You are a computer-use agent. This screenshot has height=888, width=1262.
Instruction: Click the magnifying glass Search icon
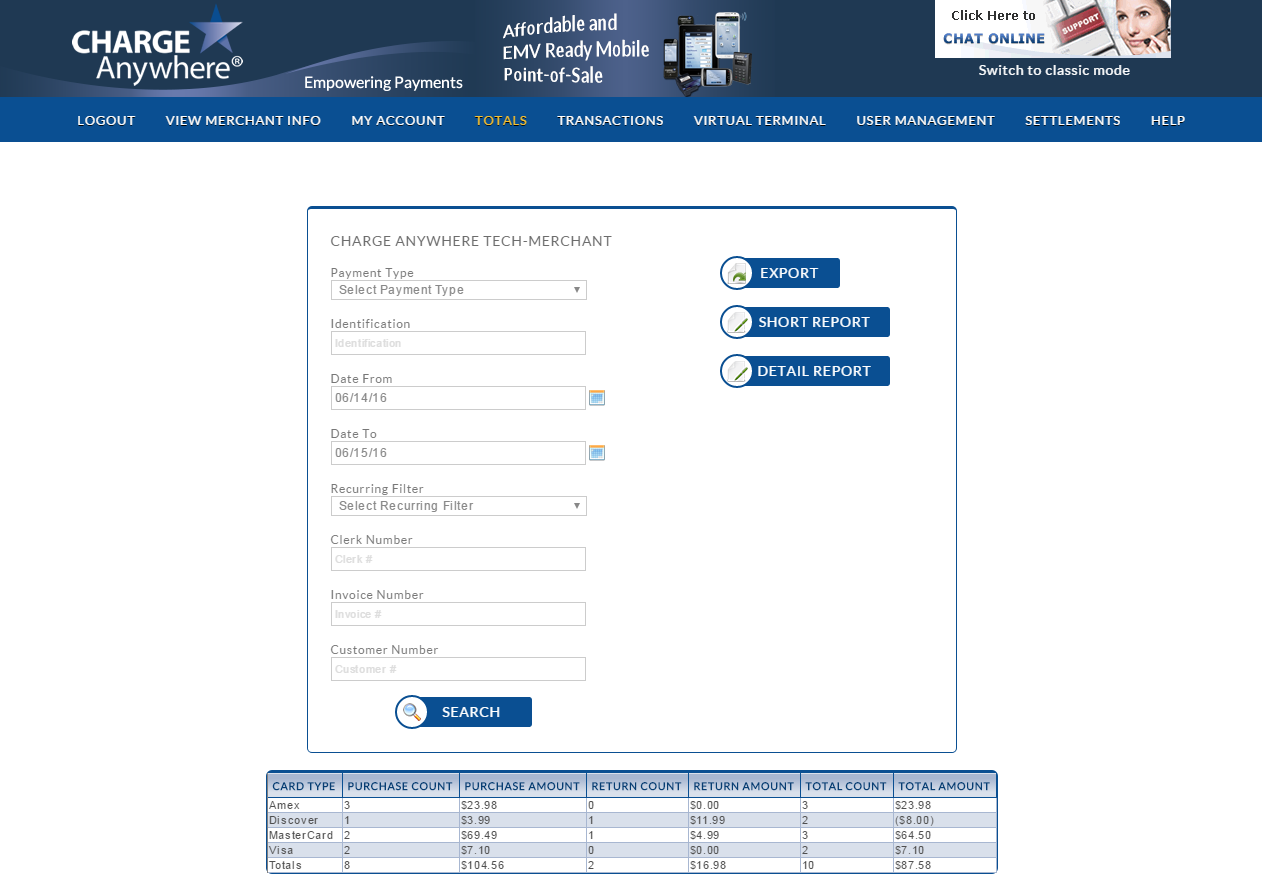click(412, 712)
